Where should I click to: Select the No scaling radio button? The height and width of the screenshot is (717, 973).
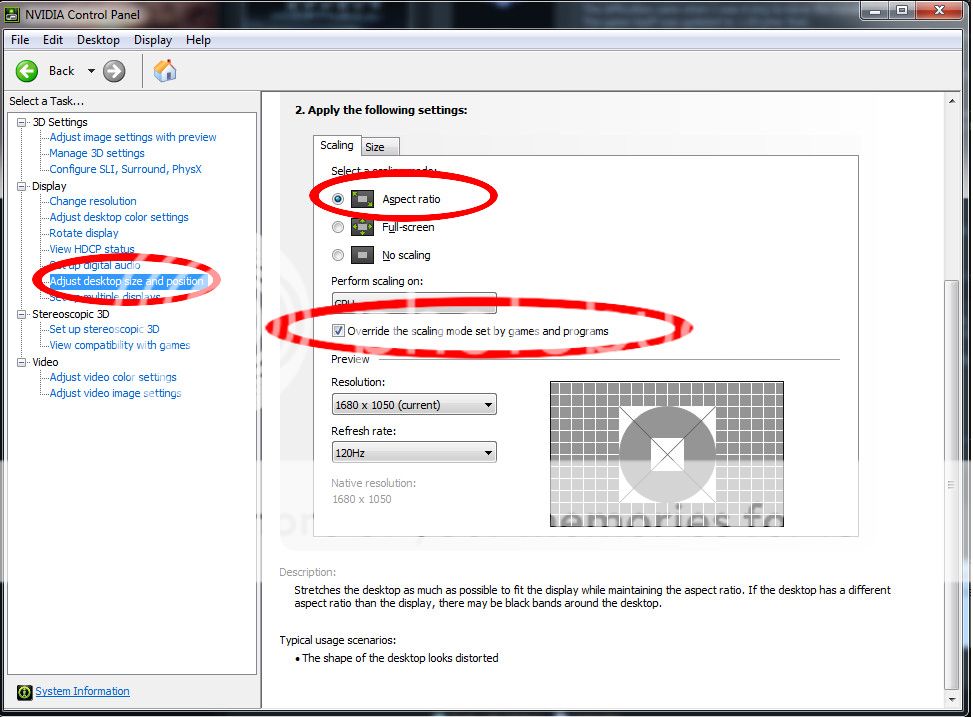coord(338,256)
